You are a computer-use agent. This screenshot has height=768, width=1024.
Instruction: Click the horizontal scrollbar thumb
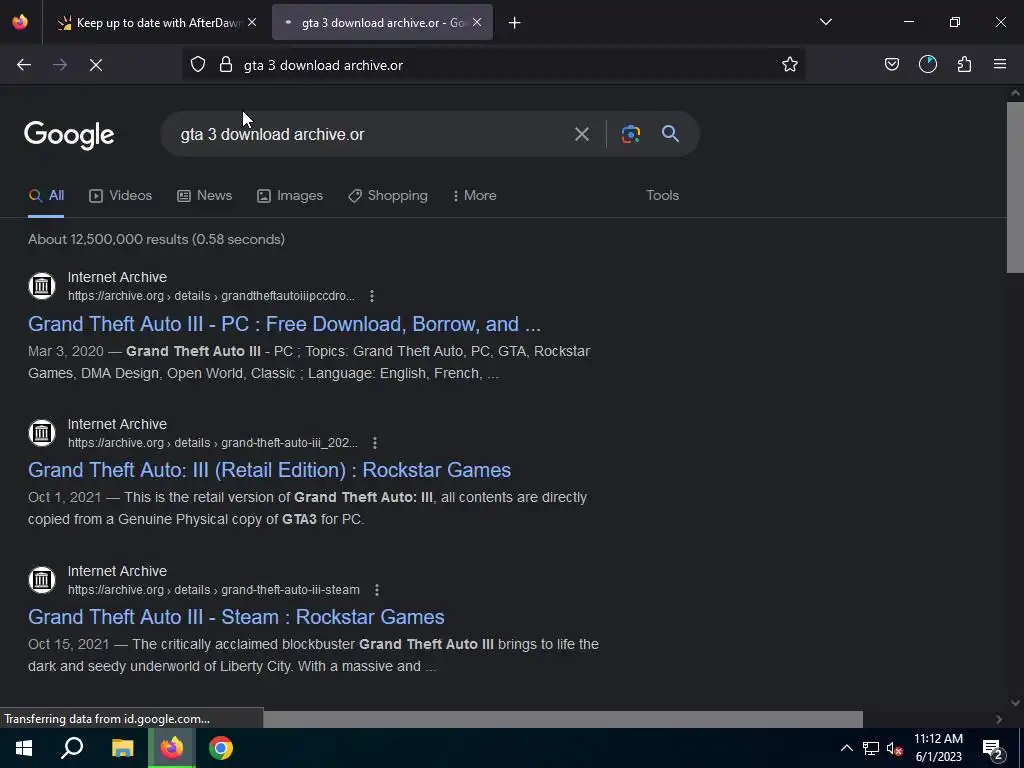(563, 719)
